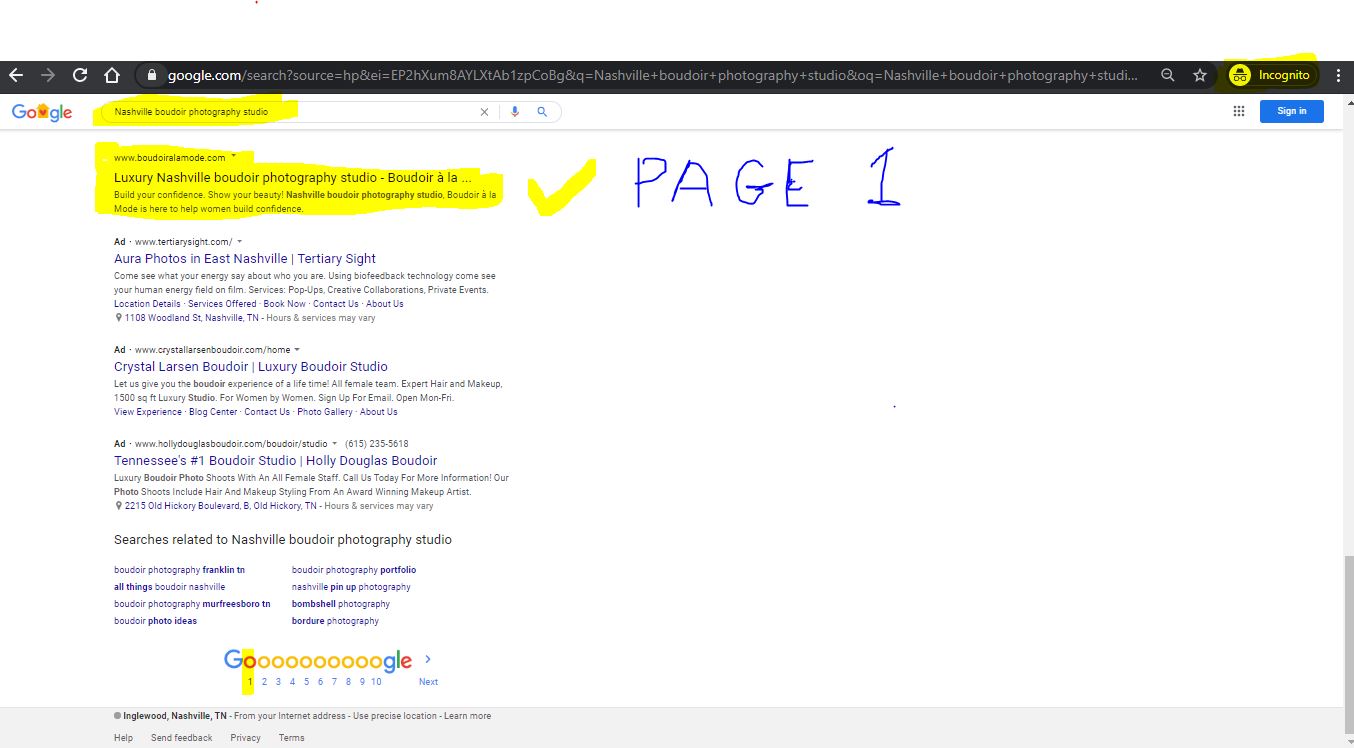Click Learn more in the location footer

[468, 716]
